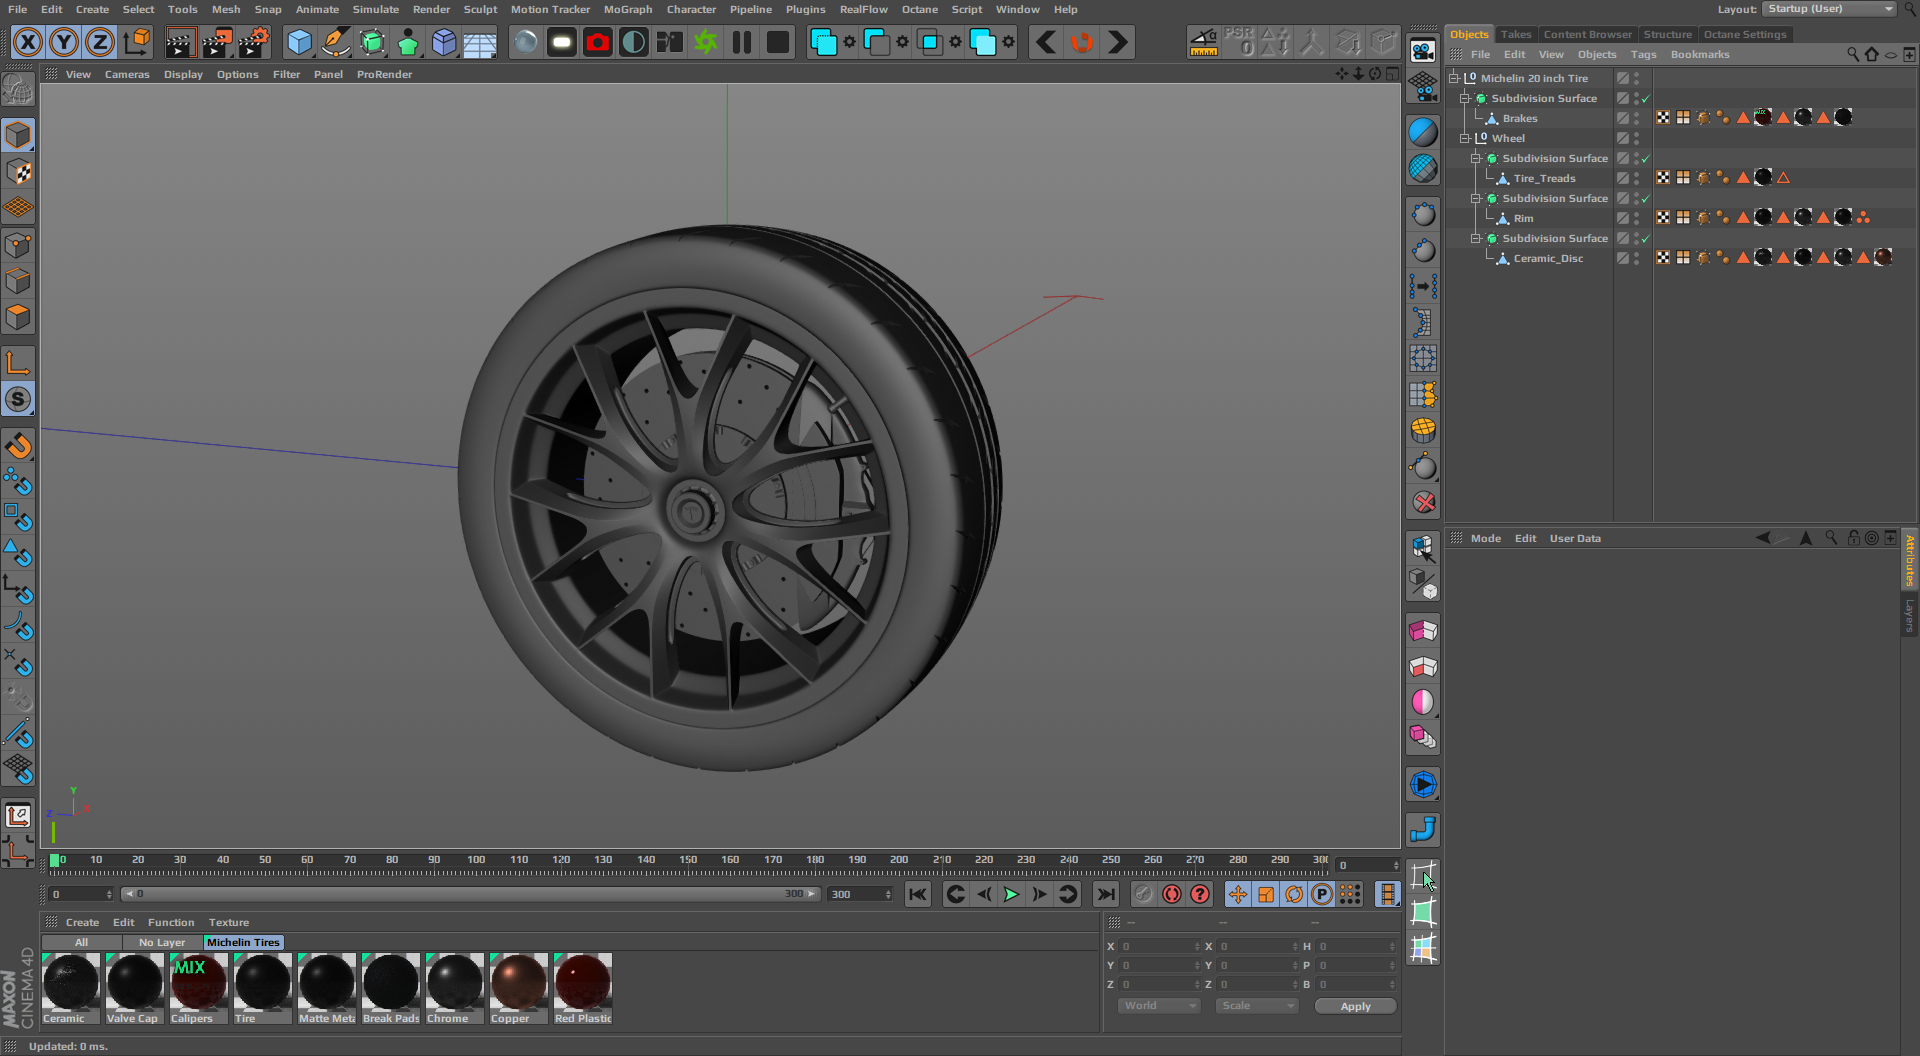The height and width of the screenshot is (1056, 1920).
Task: Add a Cube primitive from the toolbar
Action: click(x=299, y=42)
